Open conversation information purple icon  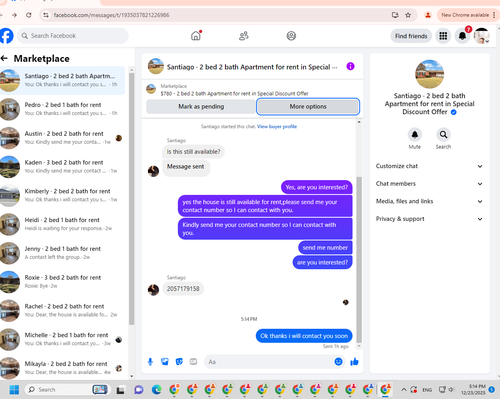tap(350, 66)
